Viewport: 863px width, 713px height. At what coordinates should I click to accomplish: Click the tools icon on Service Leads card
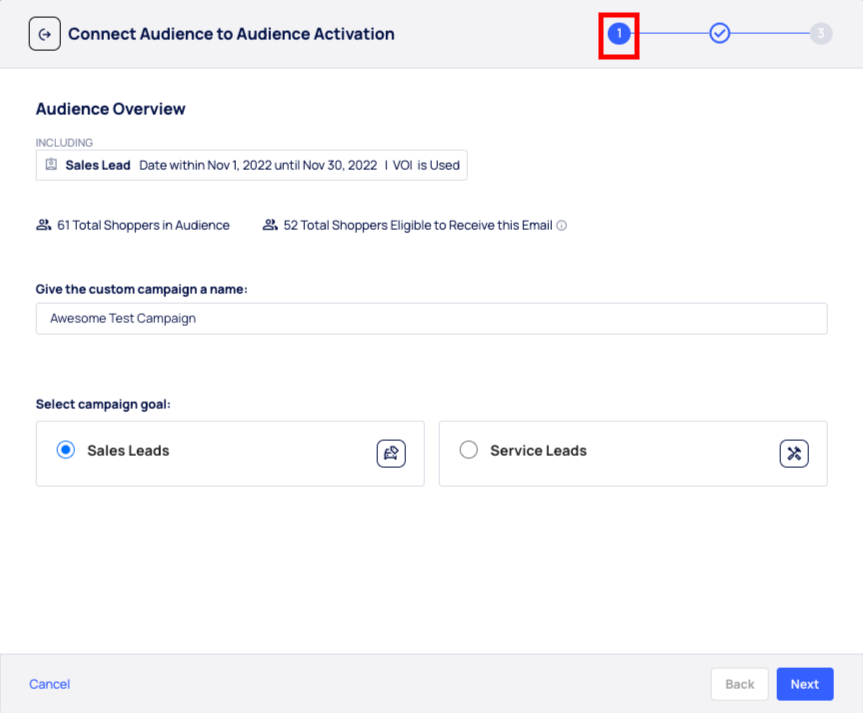click(794, 453)
